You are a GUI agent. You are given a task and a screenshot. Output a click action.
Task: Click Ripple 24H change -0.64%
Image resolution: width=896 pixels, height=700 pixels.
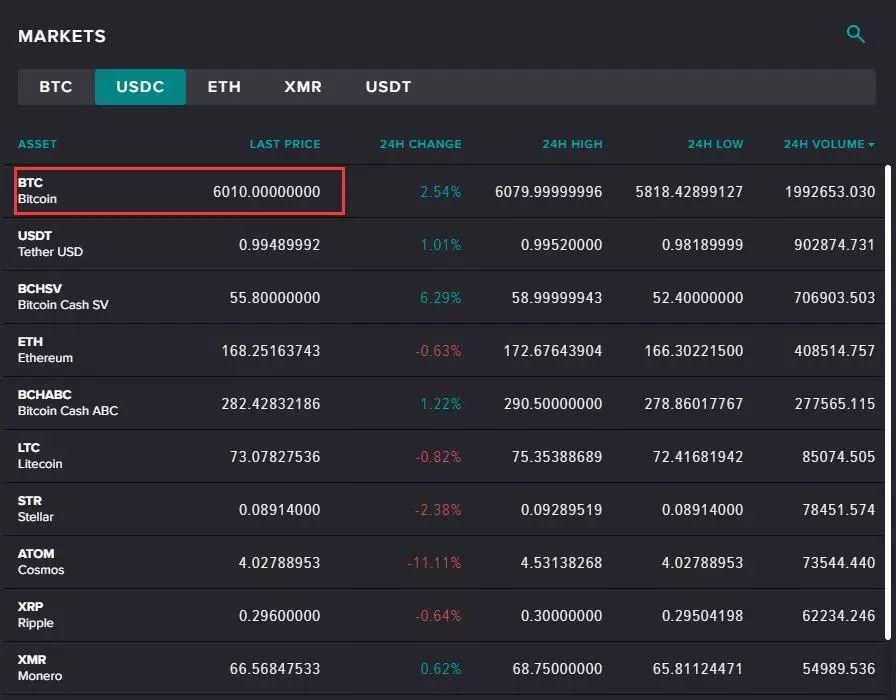coord(438,615)
